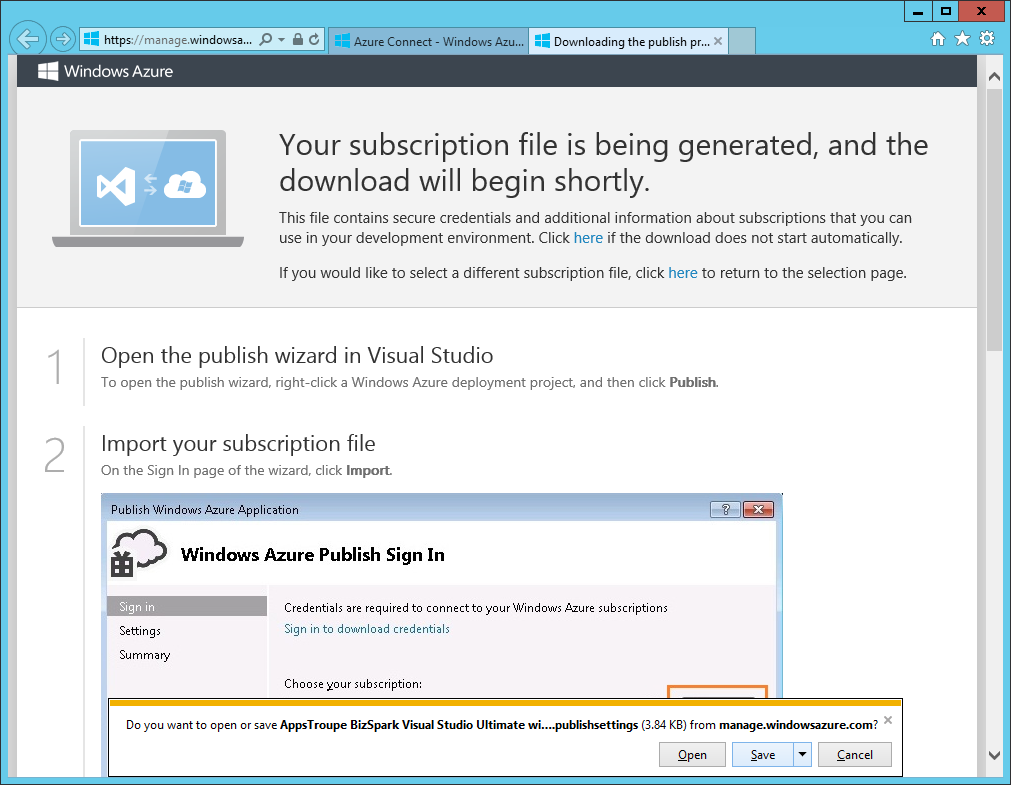Viewport: 1011px width, 785px height.
Task: Click the Home icon in browser
Action: click(938, 39)
